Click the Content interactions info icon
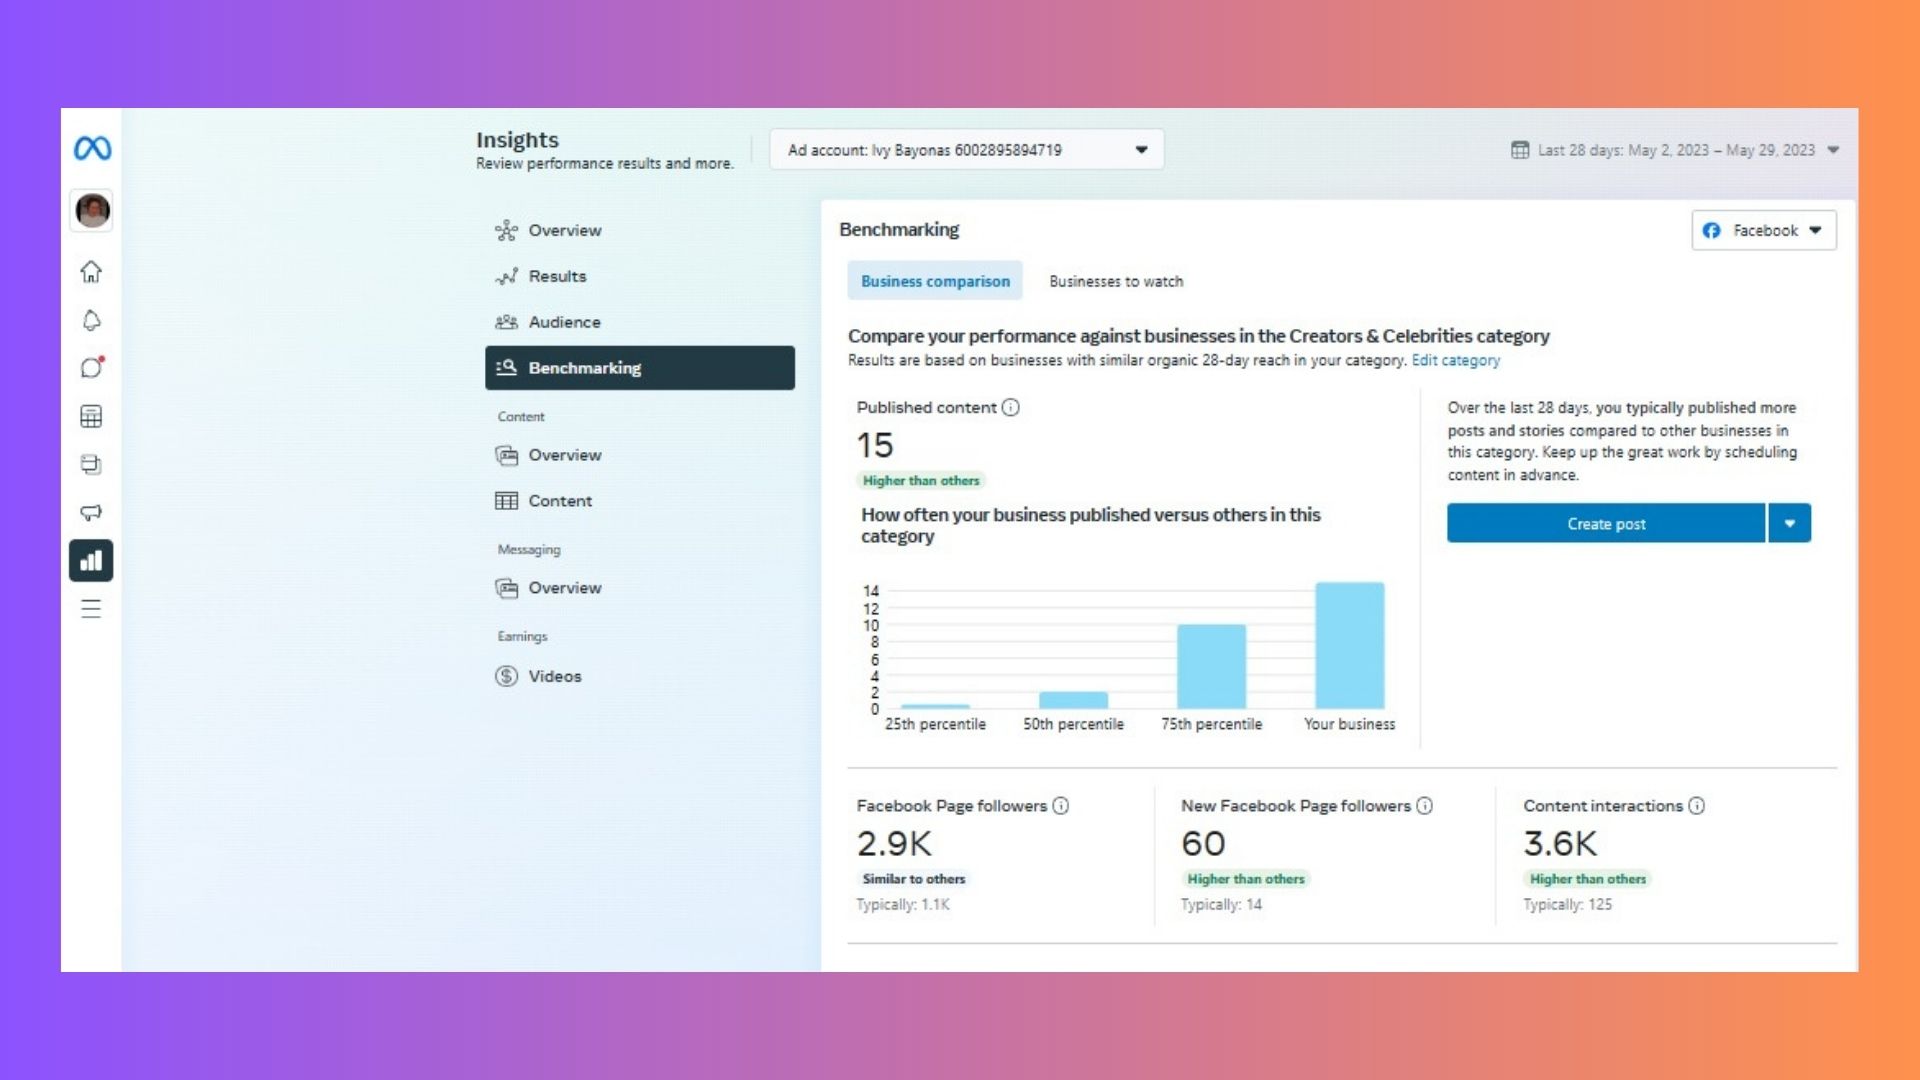The image size is (1920, 1080). (1697, 806)
